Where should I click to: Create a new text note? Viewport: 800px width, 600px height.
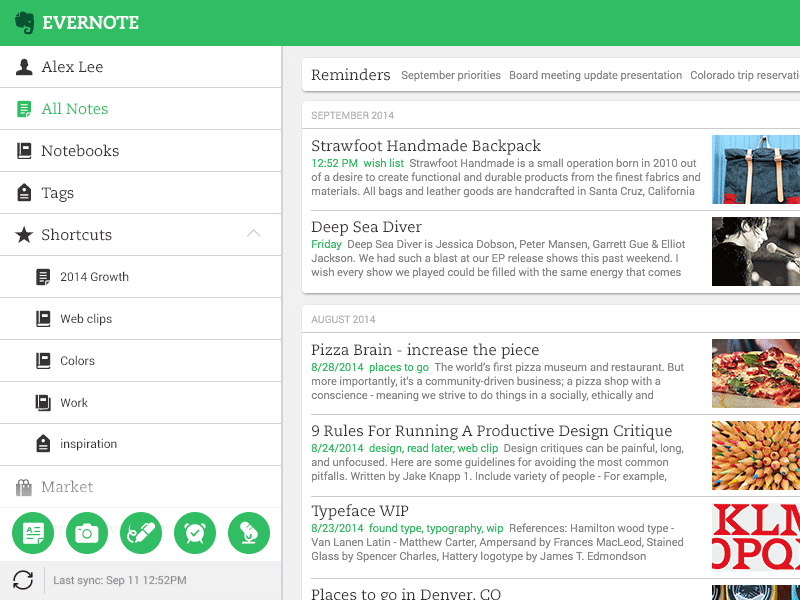[x=32, y=533]
